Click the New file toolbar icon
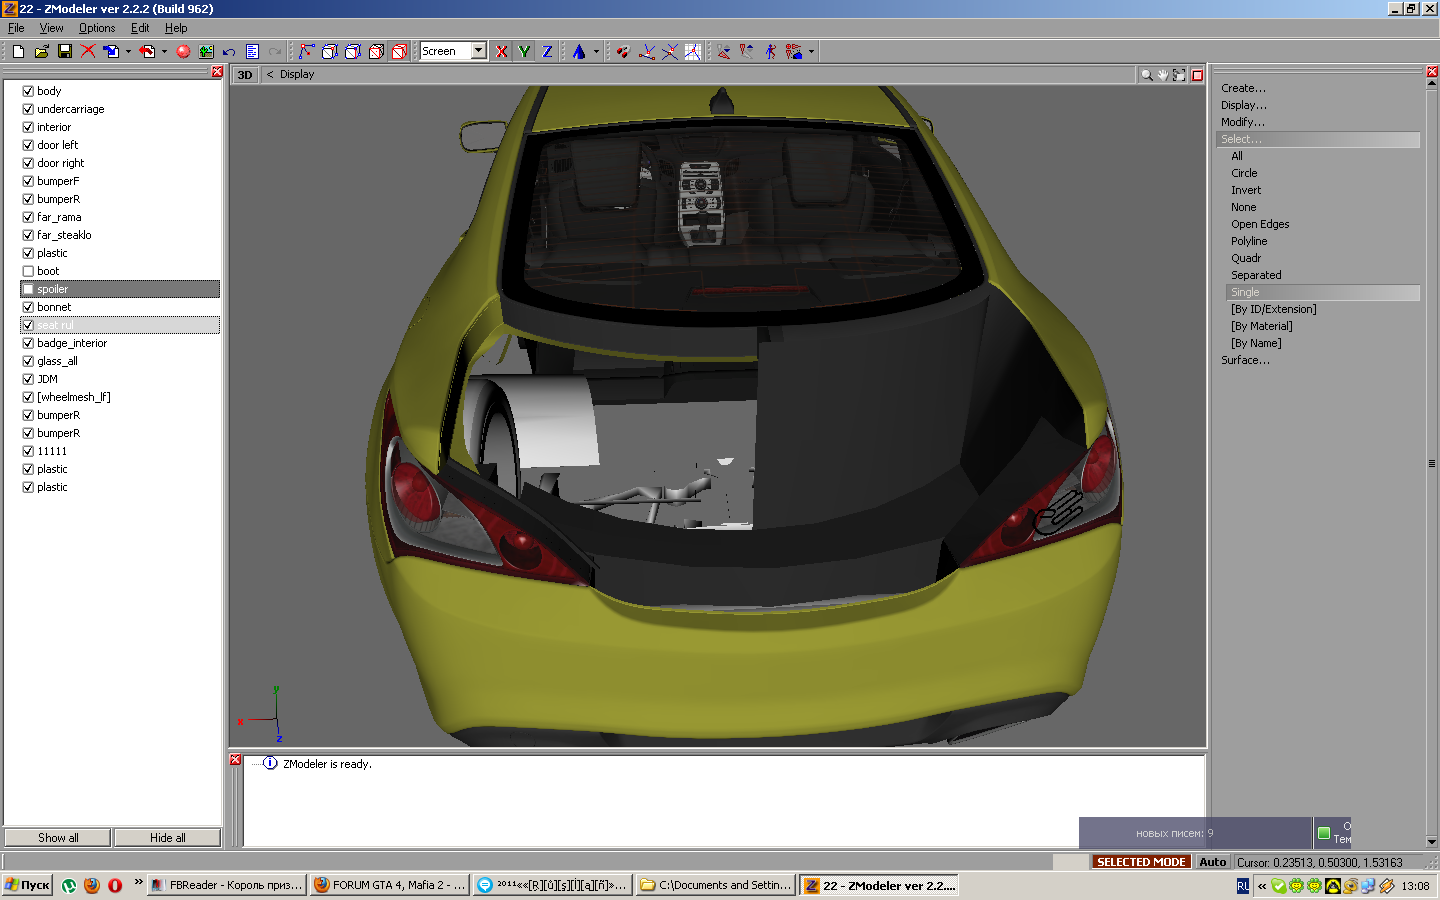The height and width of the screenshot is (900, 1440). pos(18,51)
